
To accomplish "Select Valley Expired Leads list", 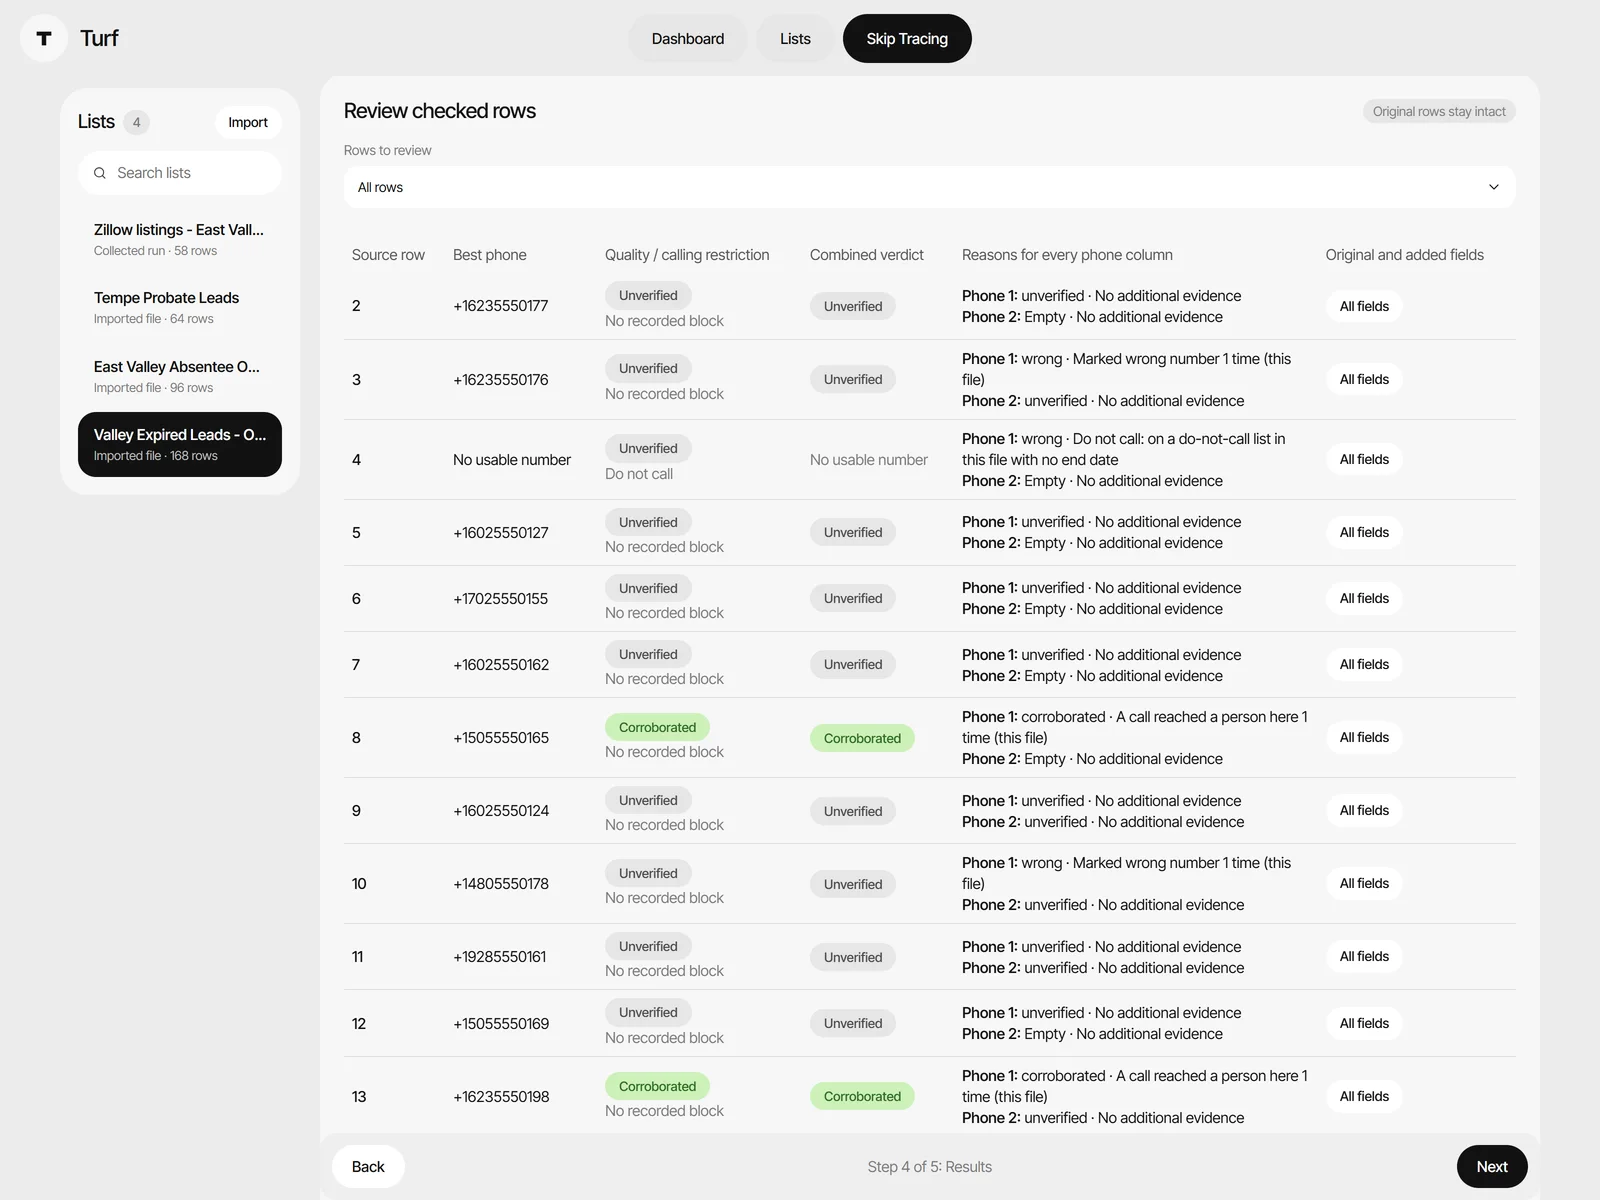I will 180,444.
